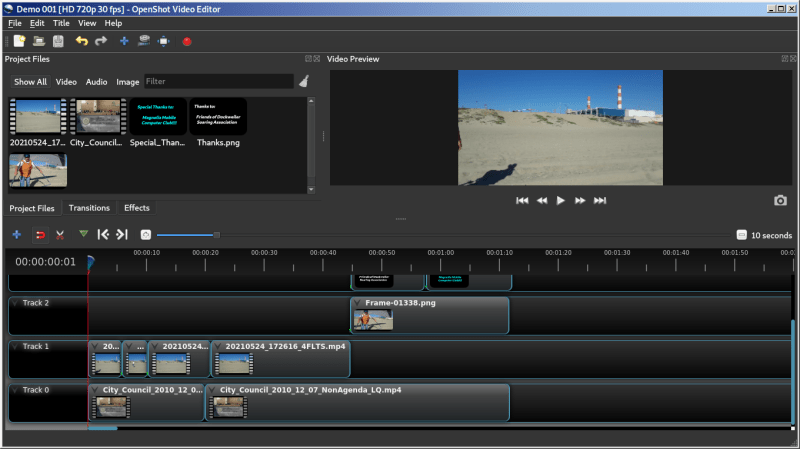Expand the Track 0 menu arrow
The image size is (800, 449).
point(15,389)
